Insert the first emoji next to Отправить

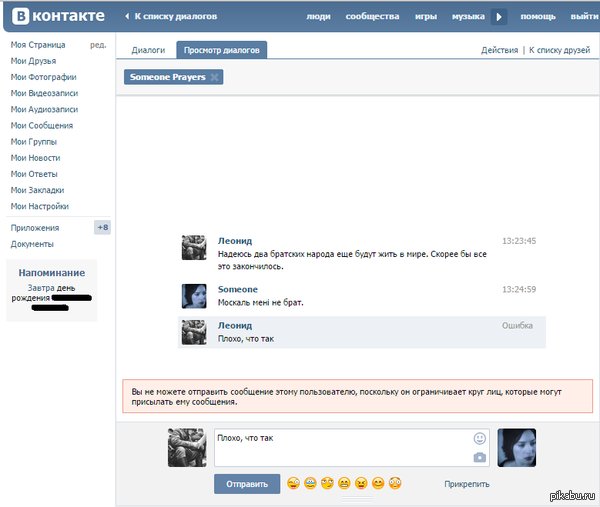(x=293, y=484)
